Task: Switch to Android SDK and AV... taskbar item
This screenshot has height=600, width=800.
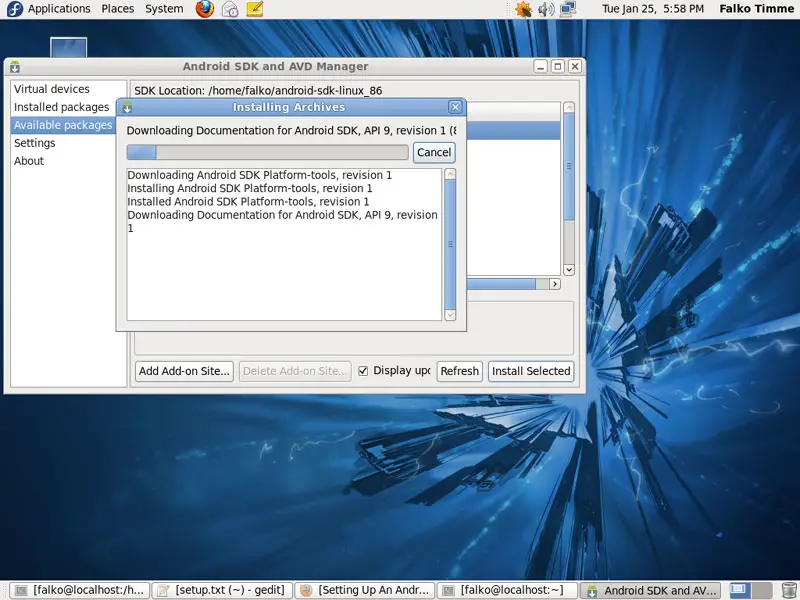Action: (651, 590)
